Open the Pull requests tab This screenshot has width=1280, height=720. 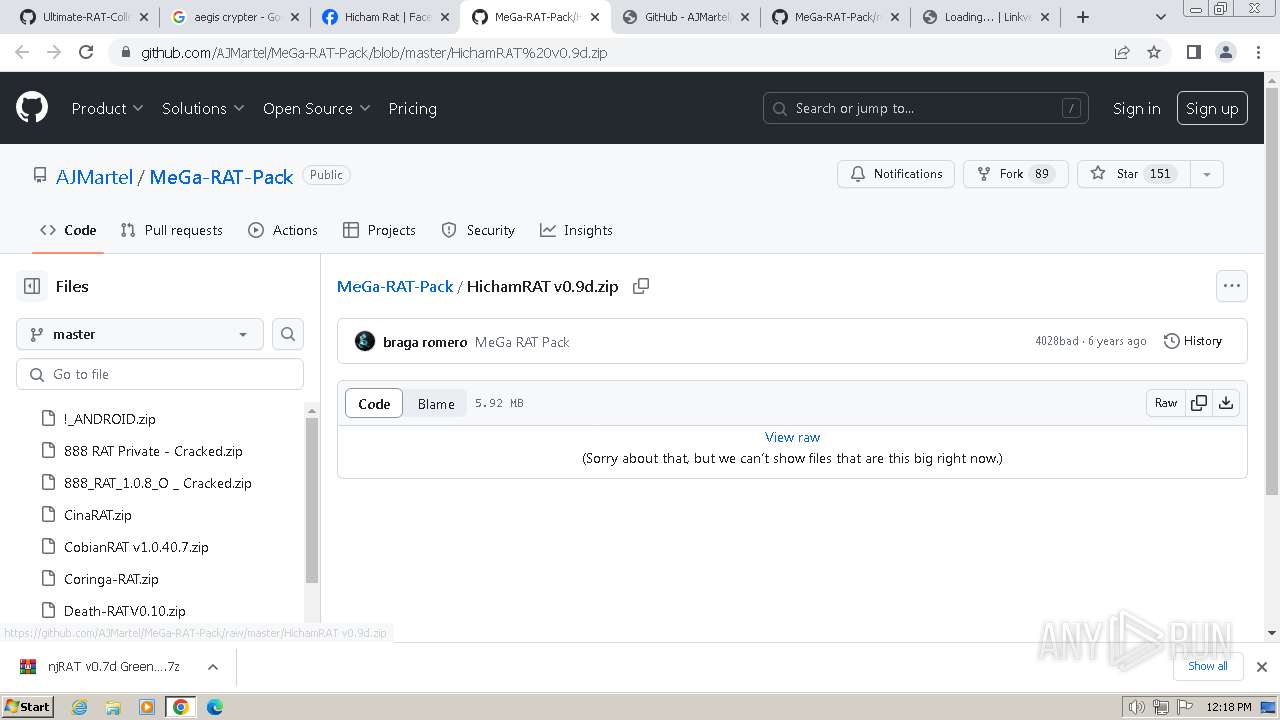pyautogui.click(x=171, y=230)
